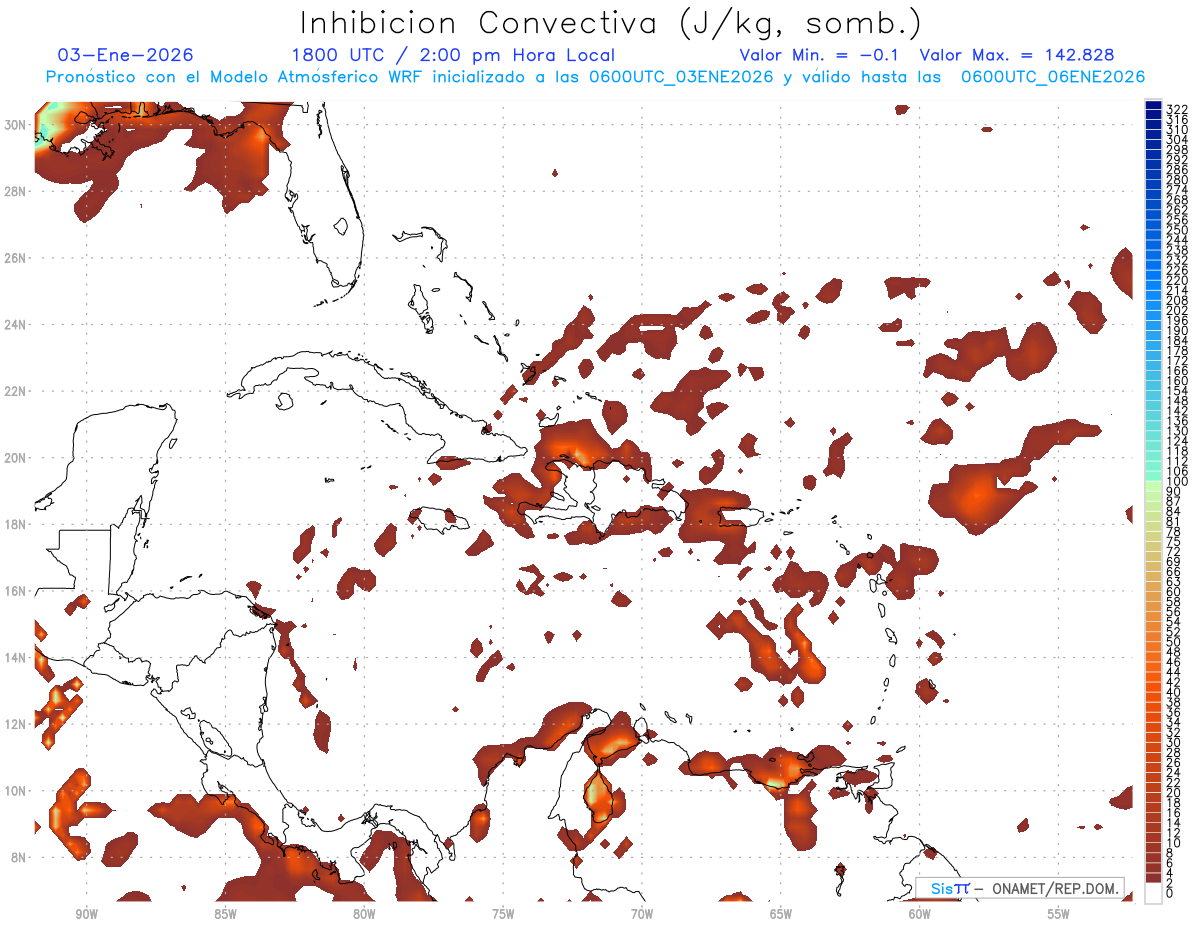Click "Pronóstico con el Modelo Atmósferico WRF" text
The width and height of the screenshot is (1200, 927).
[236, 77]
